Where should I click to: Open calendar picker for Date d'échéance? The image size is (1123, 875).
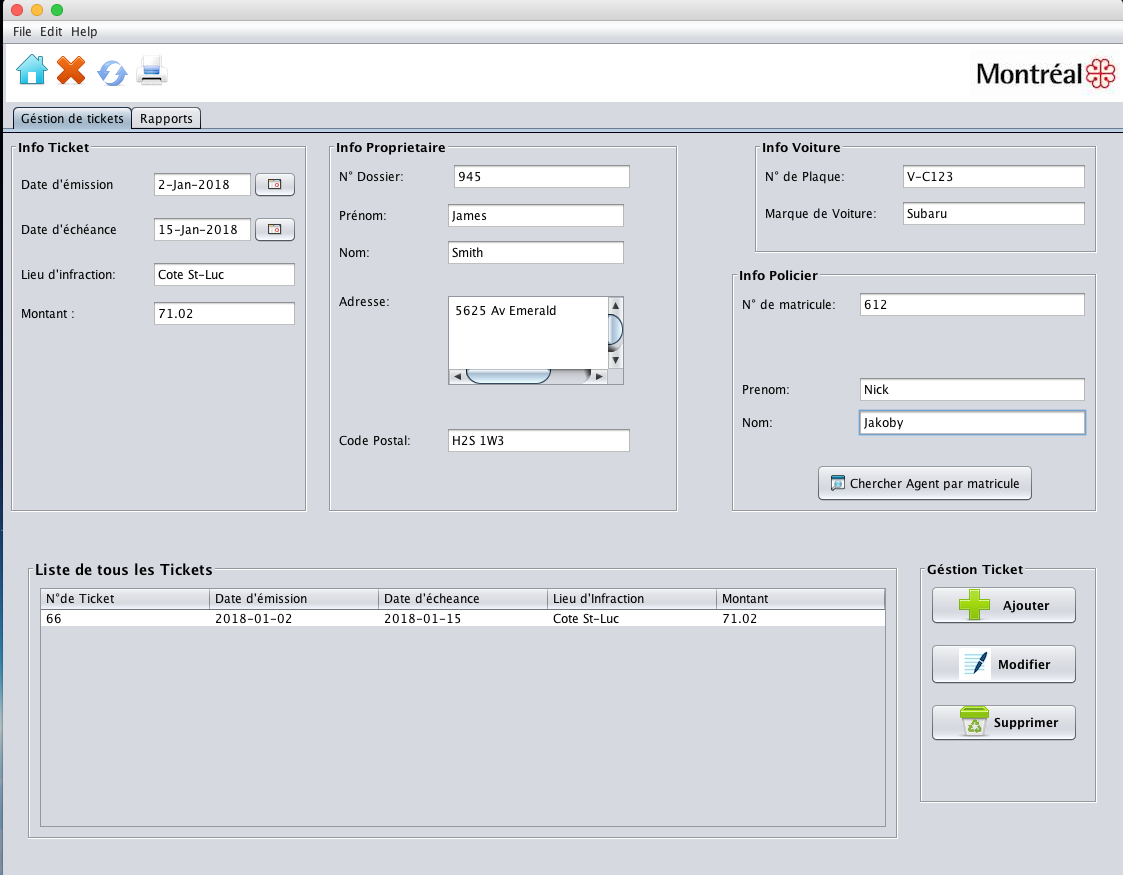click(275, 229)
